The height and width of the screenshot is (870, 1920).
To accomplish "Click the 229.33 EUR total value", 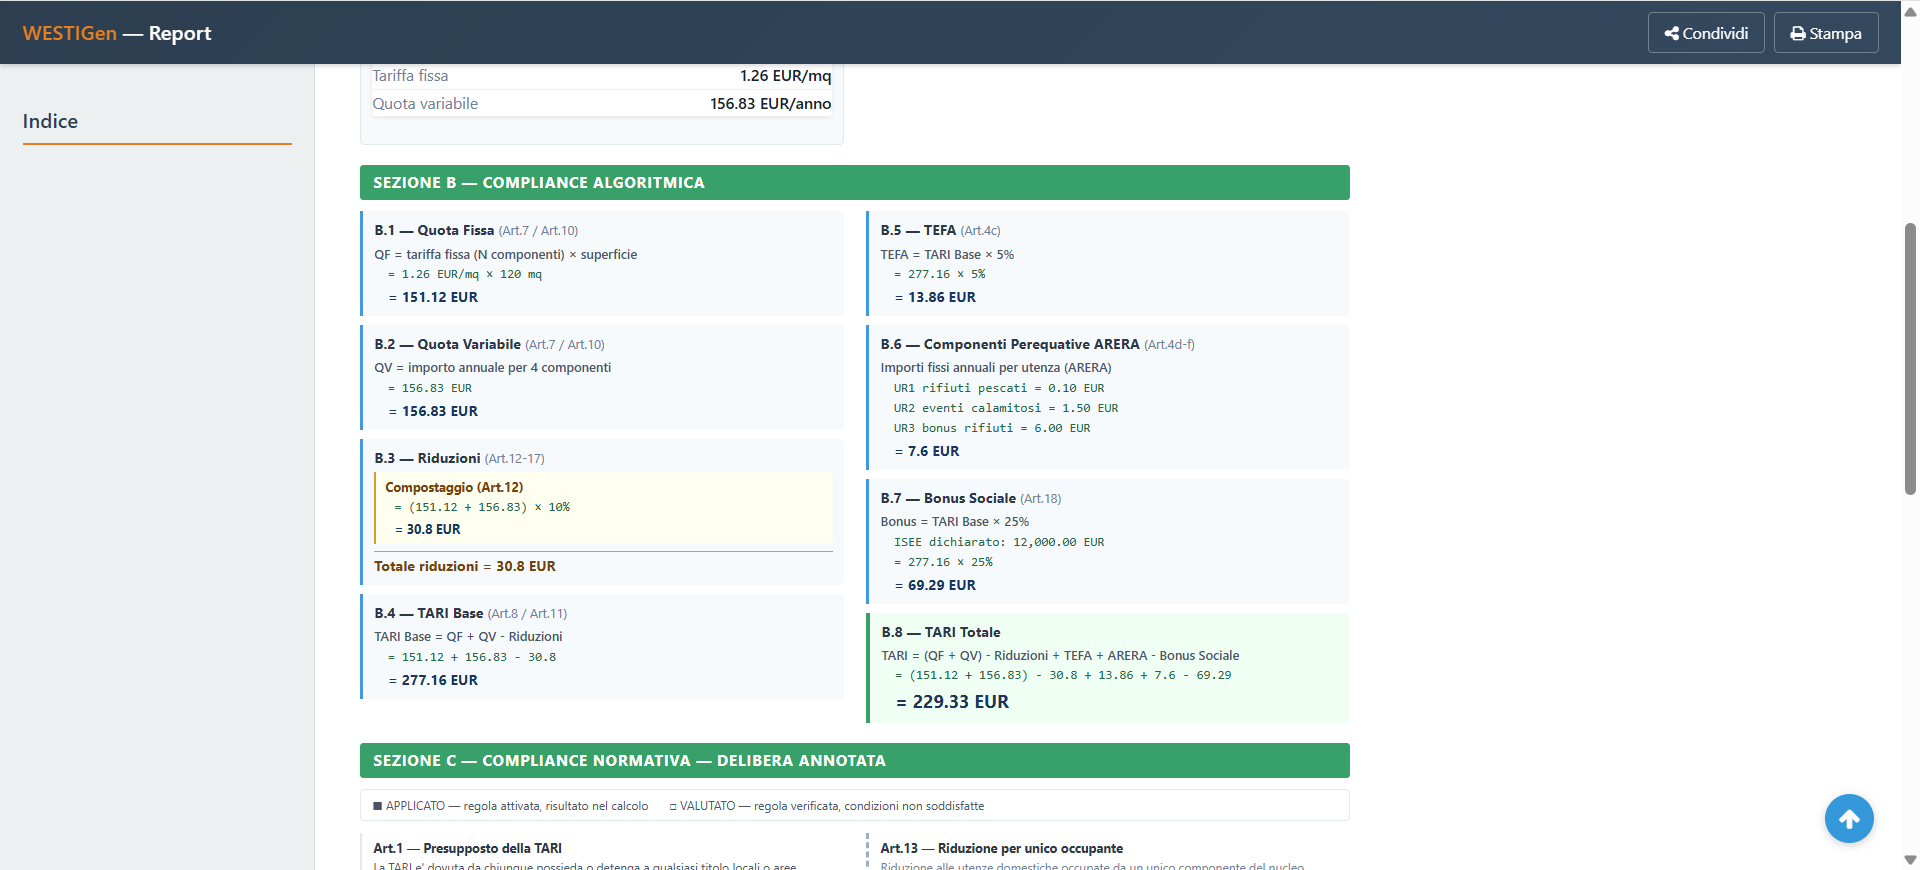I will [x=960, y=702].
